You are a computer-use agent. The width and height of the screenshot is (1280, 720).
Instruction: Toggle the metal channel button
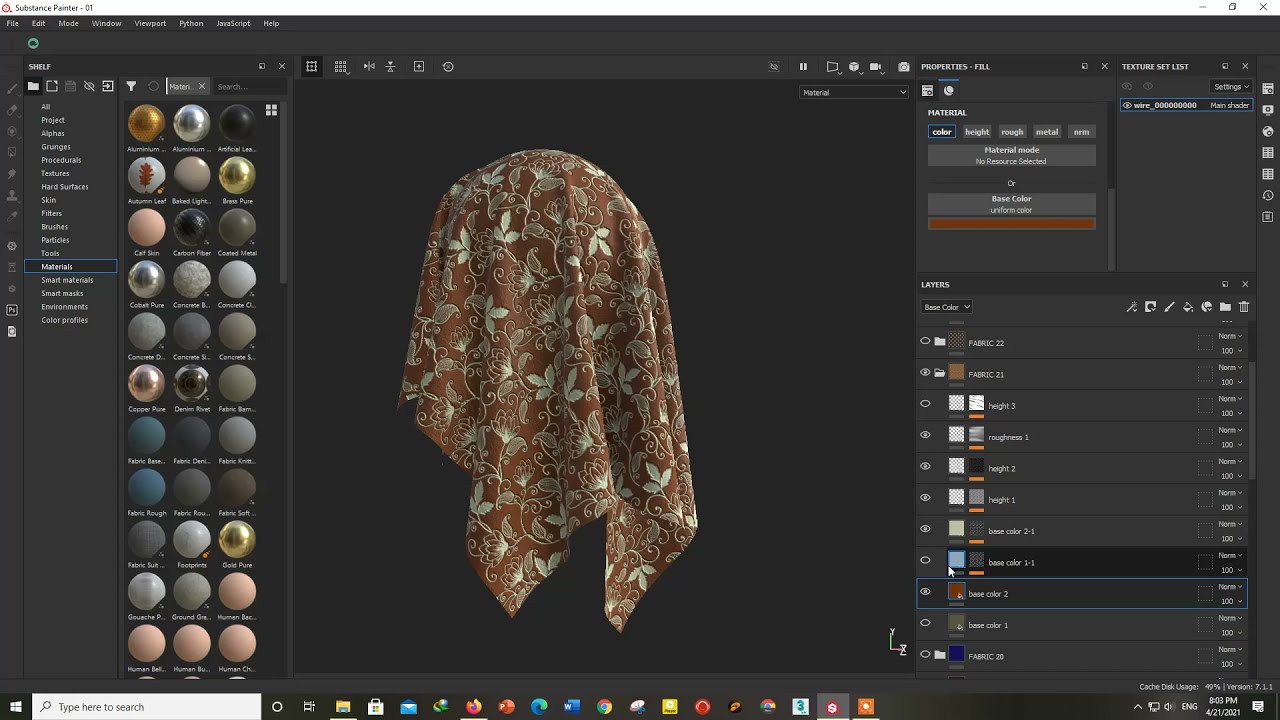[x=1047, y=132]
